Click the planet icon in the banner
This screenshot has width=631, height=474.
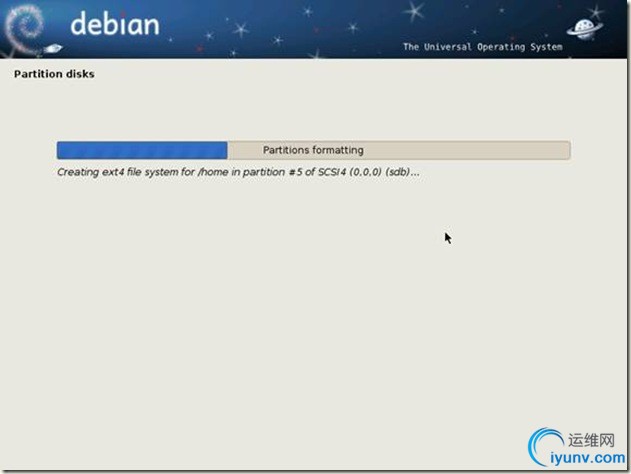pos(584,29)
